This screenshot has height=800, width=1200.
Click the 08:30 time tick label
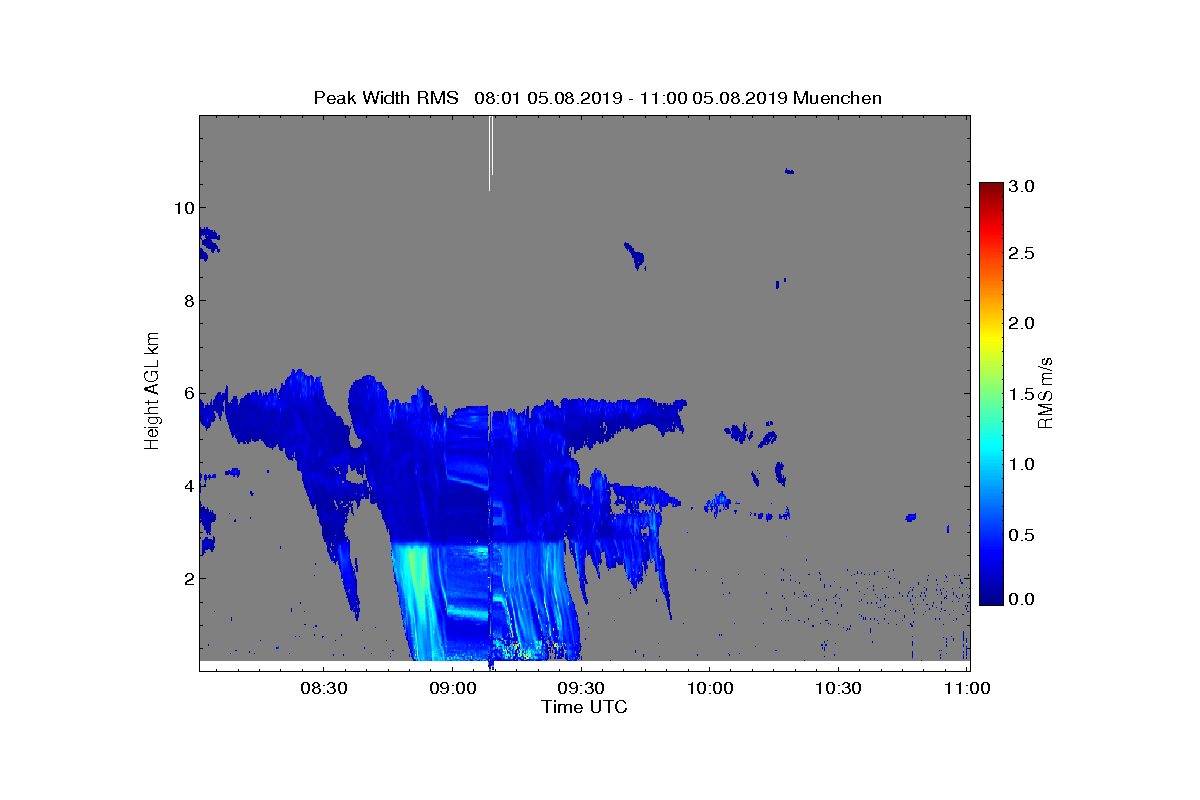click(x=323, y=688)
